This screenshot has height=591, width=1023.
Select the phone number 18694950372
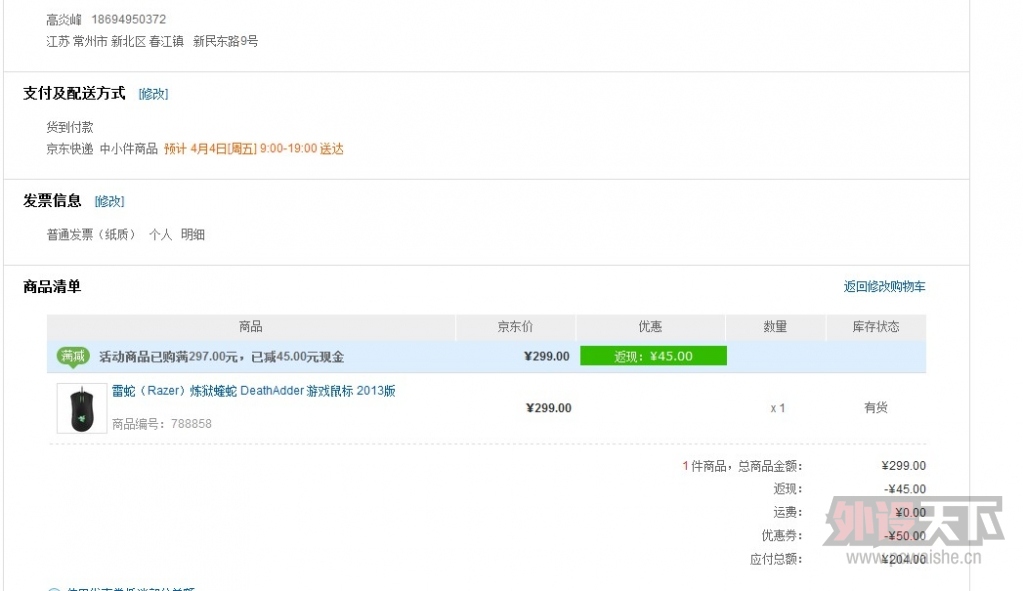[x=129, y=20]
